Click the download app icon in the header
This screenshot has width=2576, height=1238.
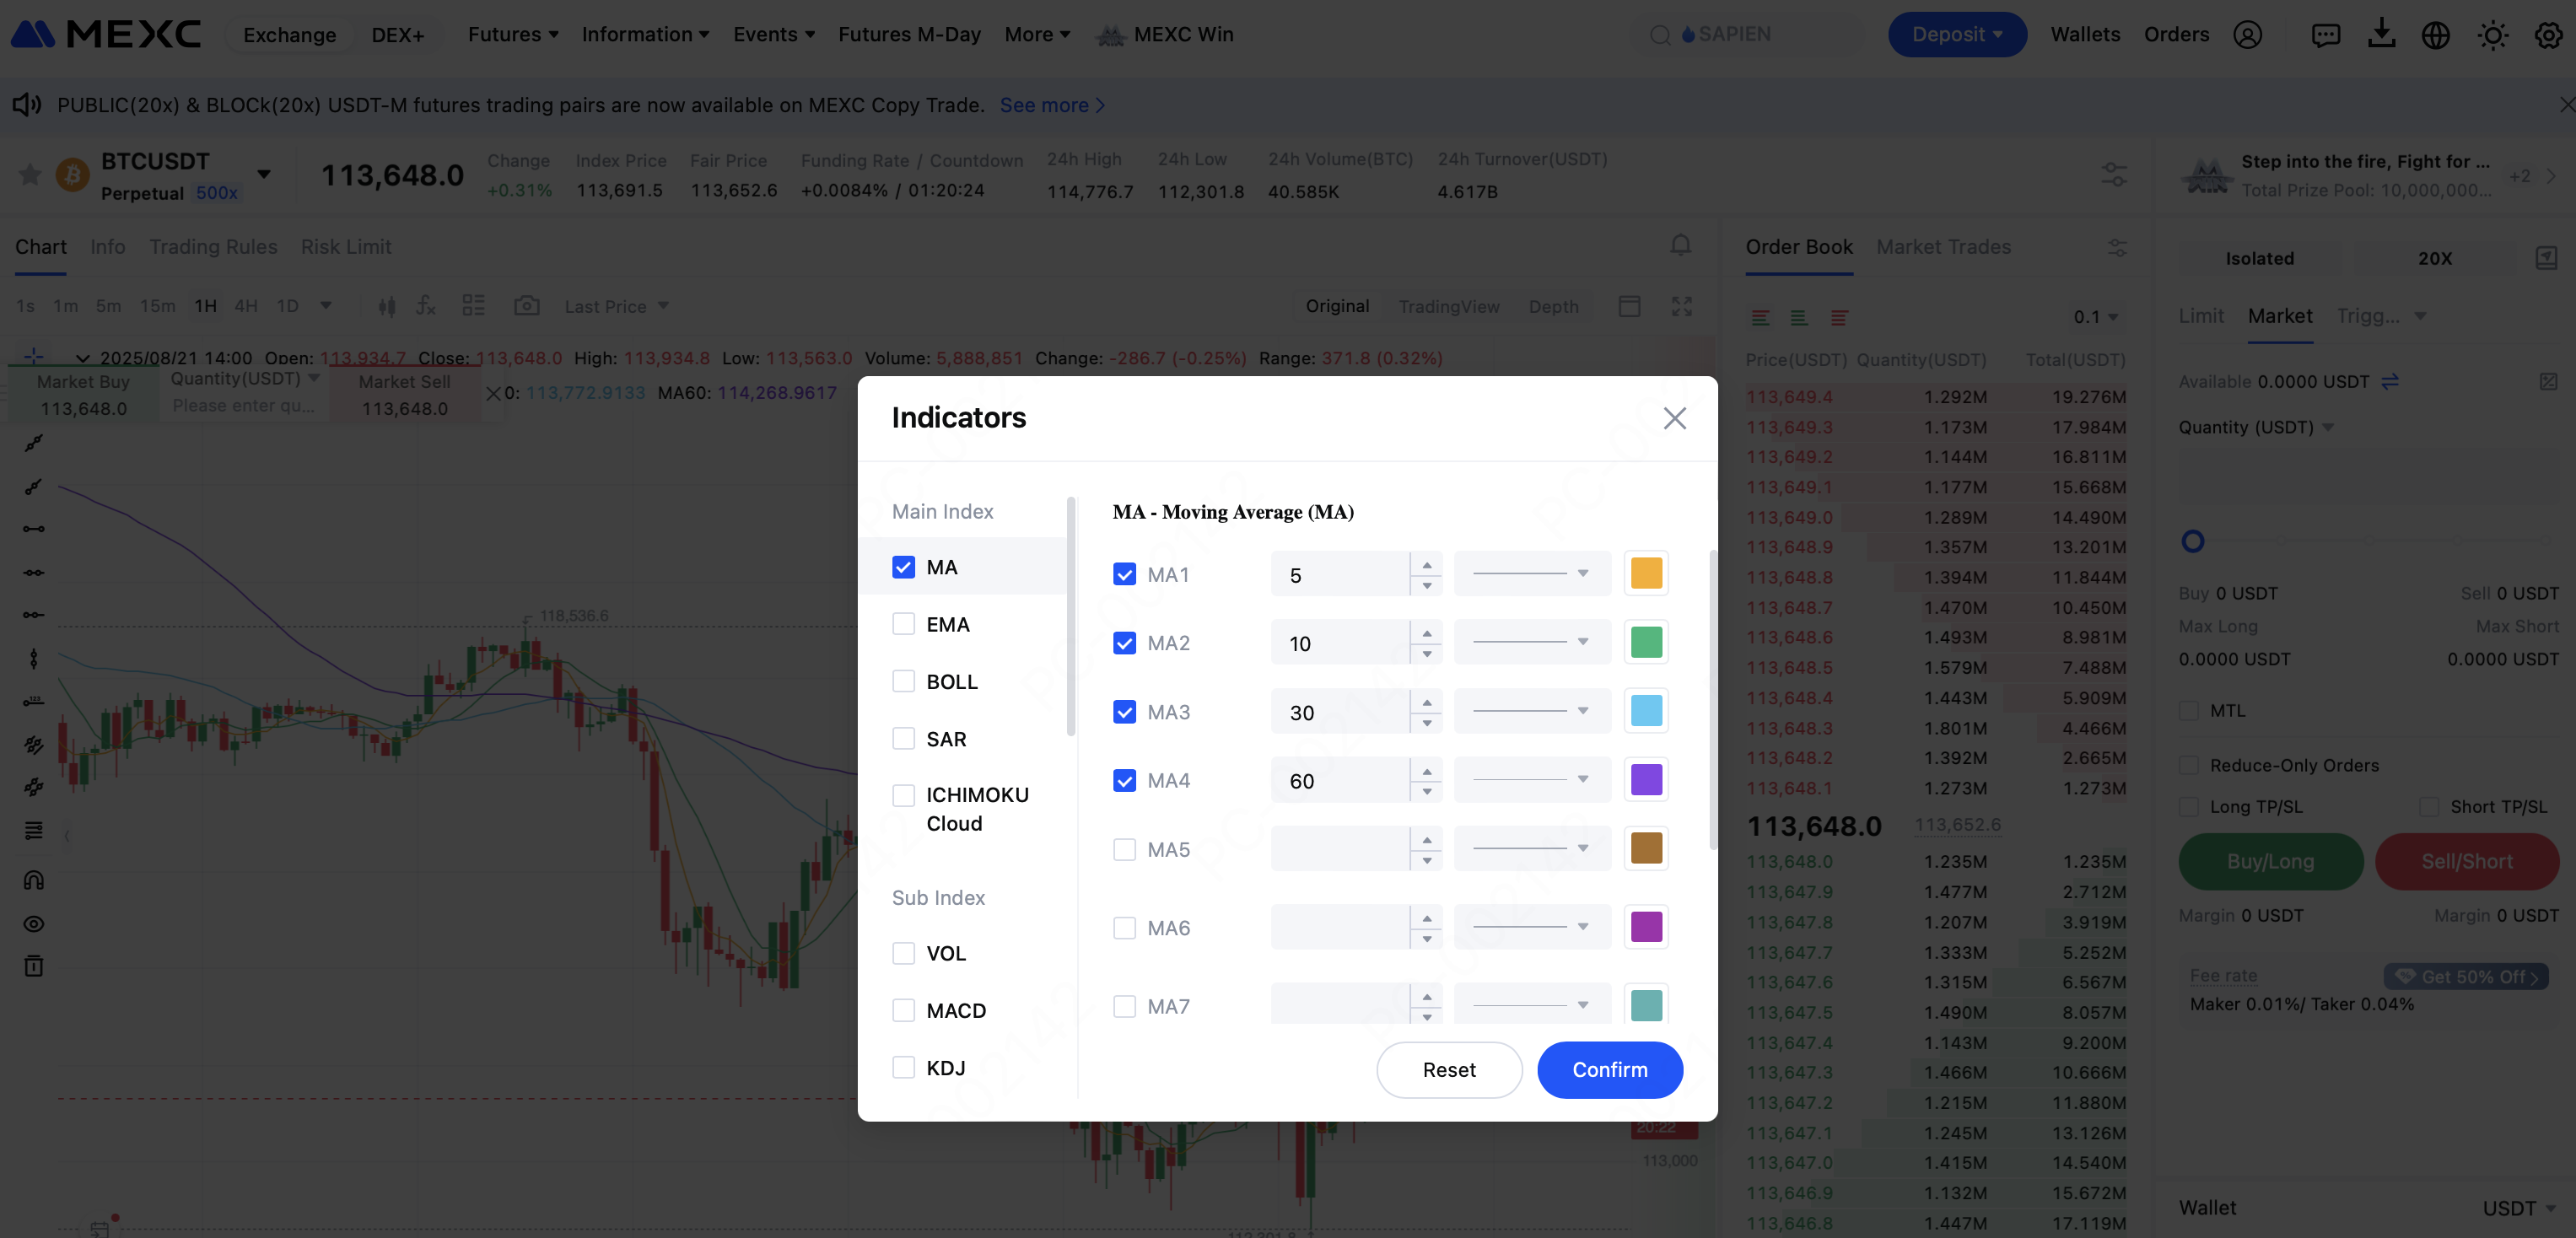(2381, 34)
